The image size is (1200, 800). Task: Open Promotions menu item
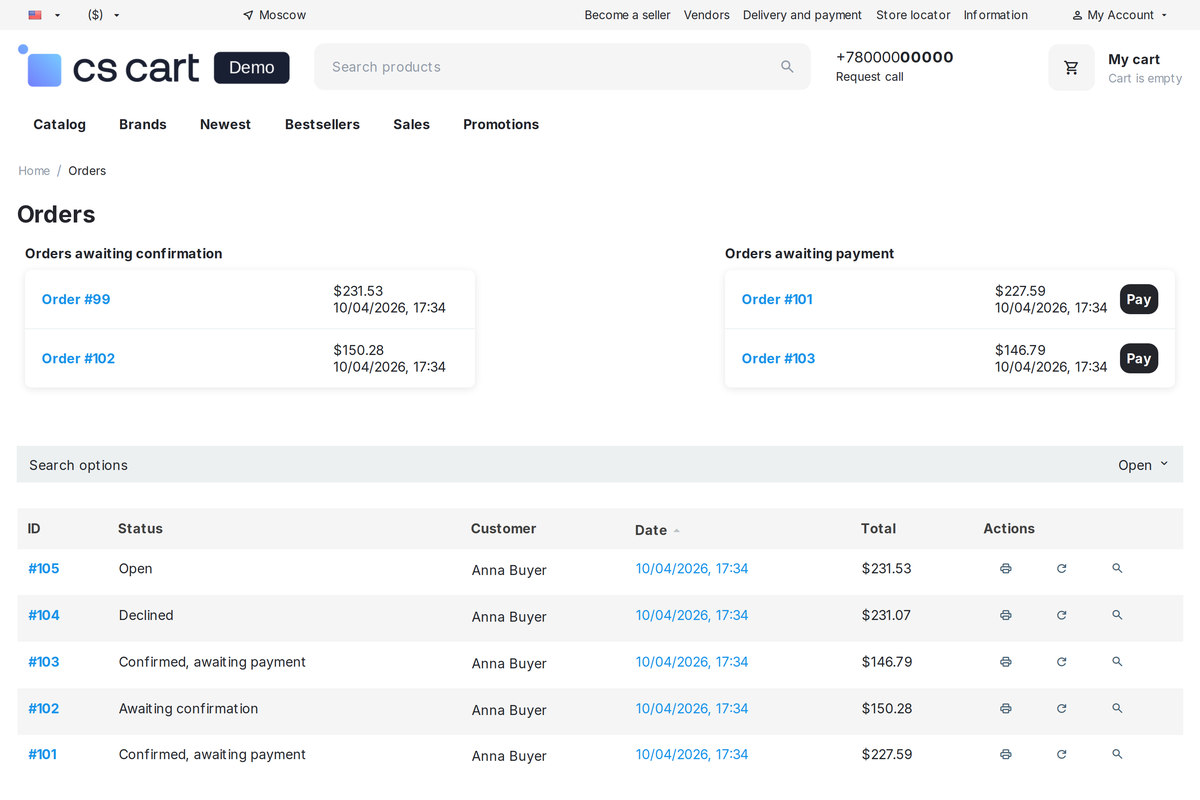(501, 124)
